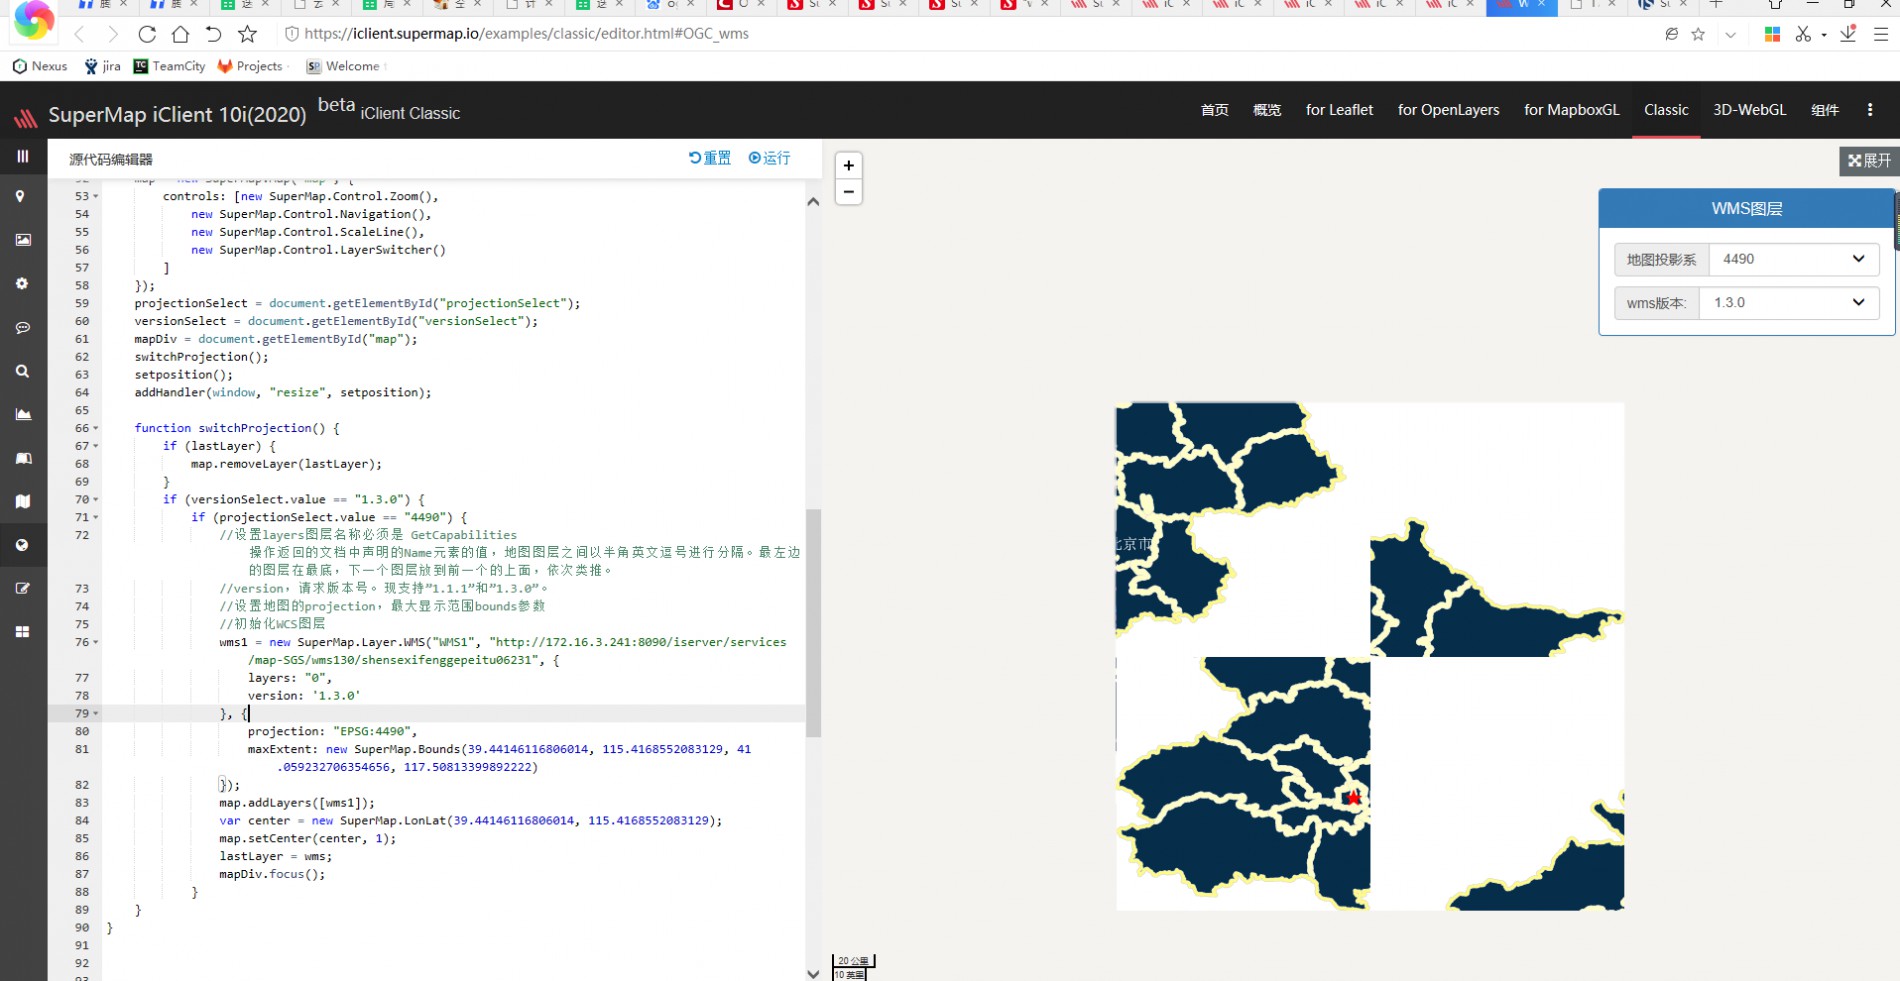Select the globe OGC sidebar category
The image size is (1900, 981).
pyautogui.click(x=22, y=545)
